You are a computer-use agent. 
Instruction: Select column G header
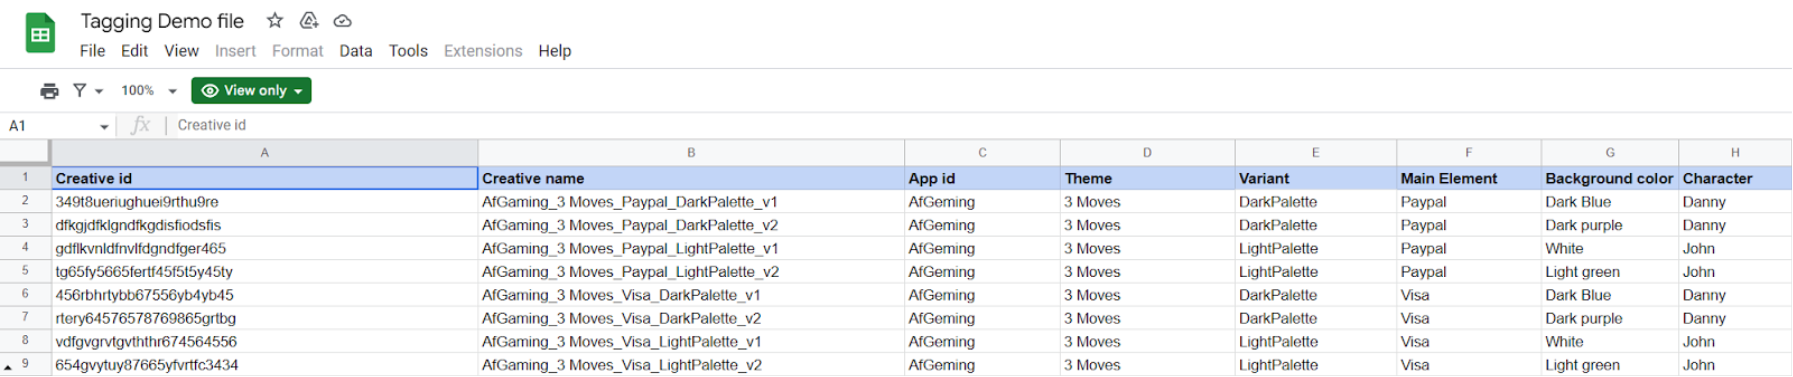coord(1610,153)
